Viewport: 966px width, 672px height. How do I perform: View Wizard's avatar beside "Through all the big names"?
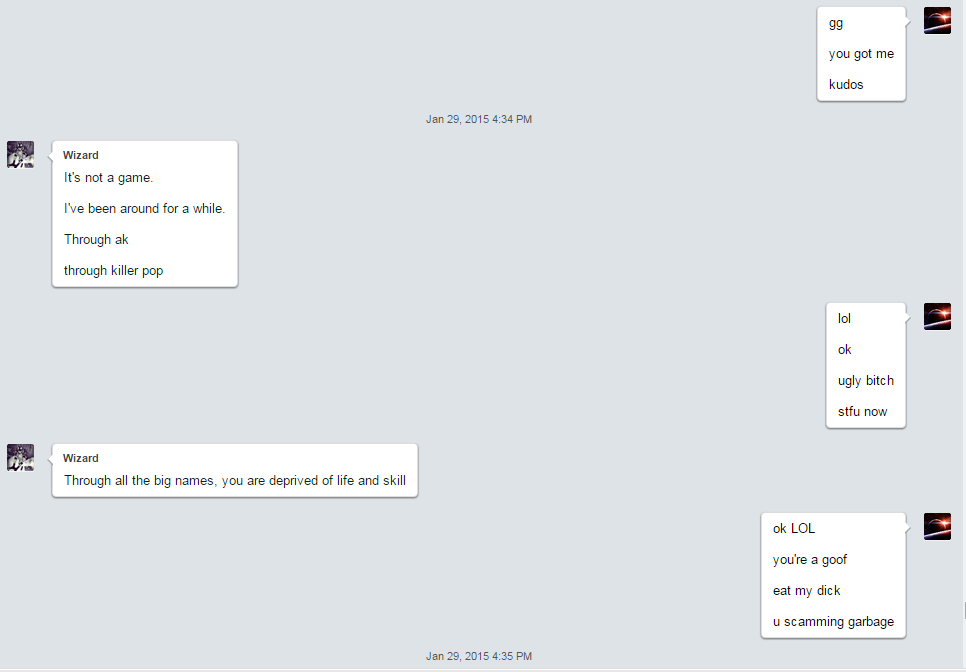tap(20, 457)
